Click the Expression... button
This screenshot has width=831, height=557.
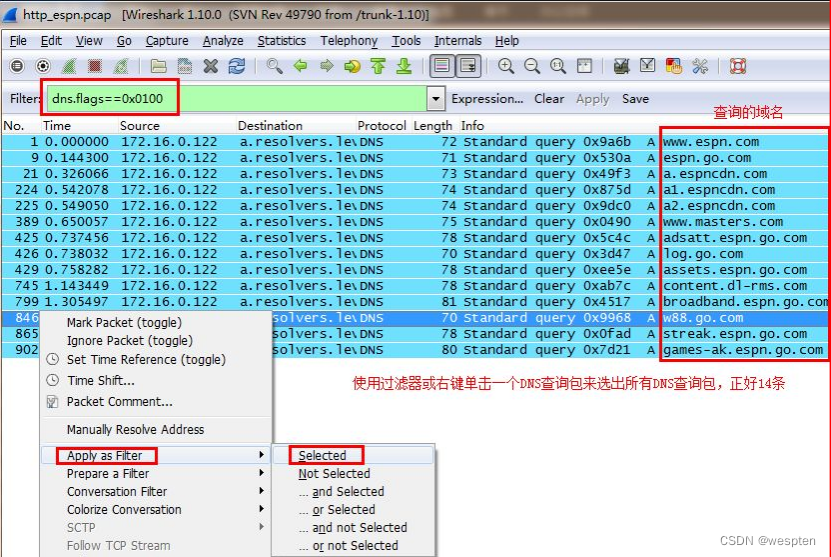pos(487,99)
